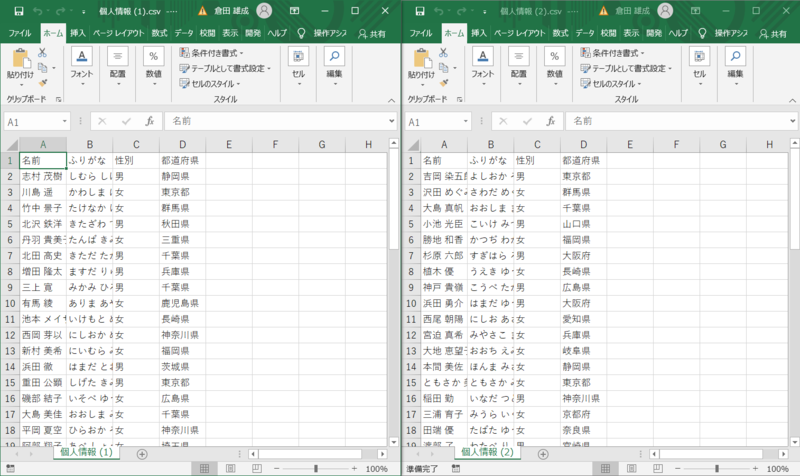Open 条件付き書式 dropdown in the left window

pyautogui.click(x=211, y=53)
